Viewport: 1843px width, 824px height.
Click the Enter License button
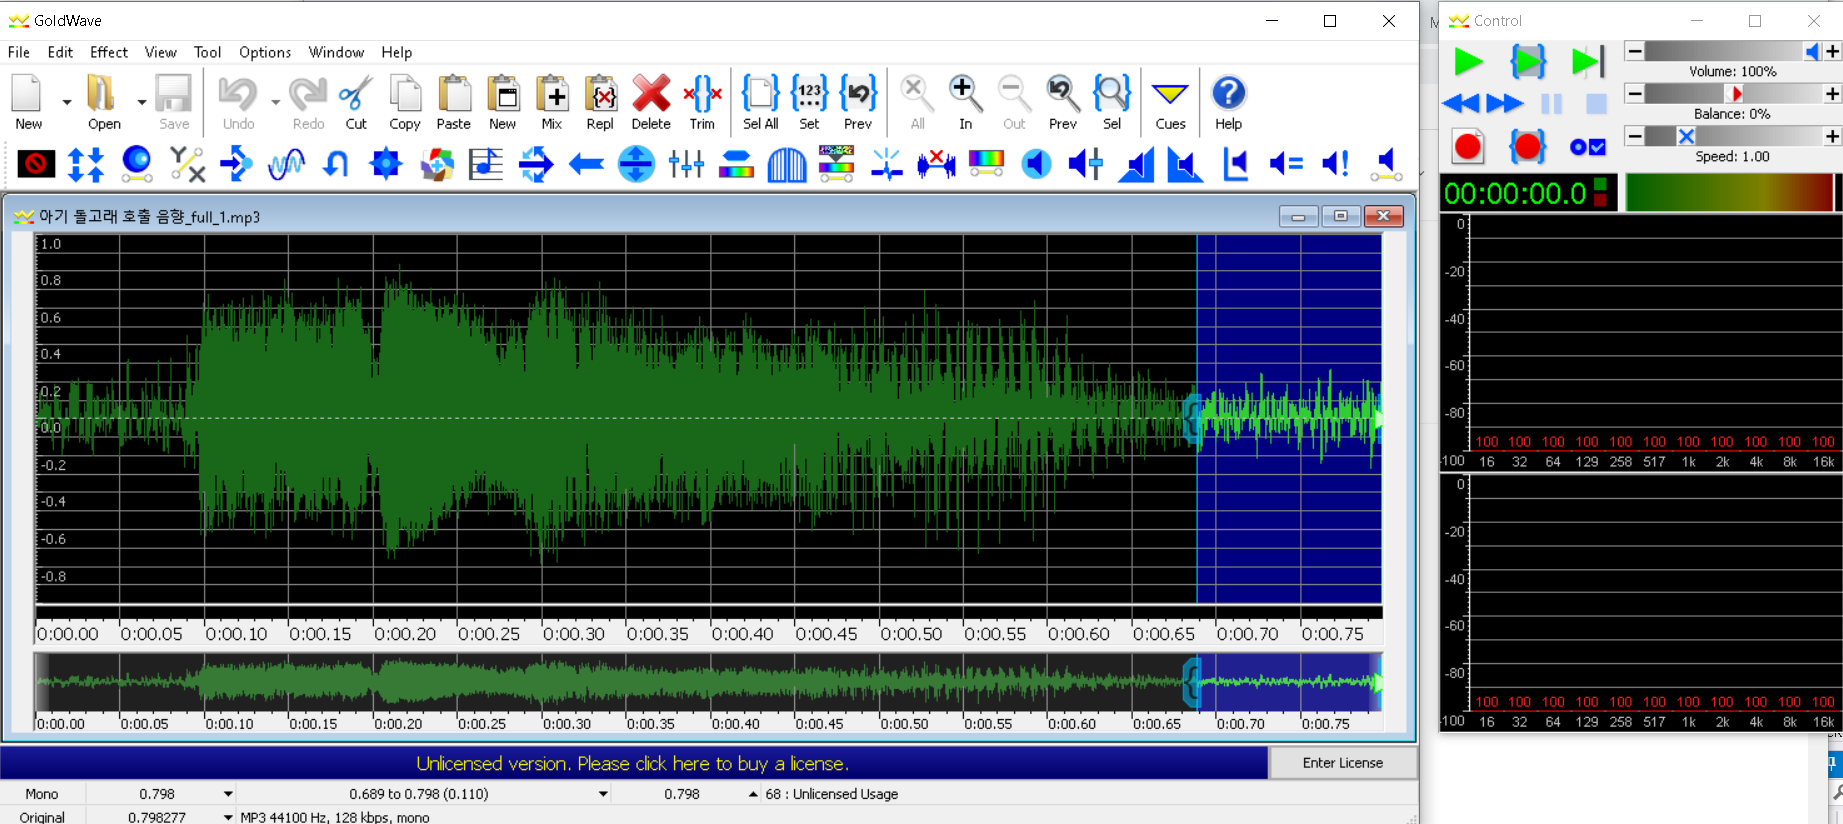(x=1343, y=763)
